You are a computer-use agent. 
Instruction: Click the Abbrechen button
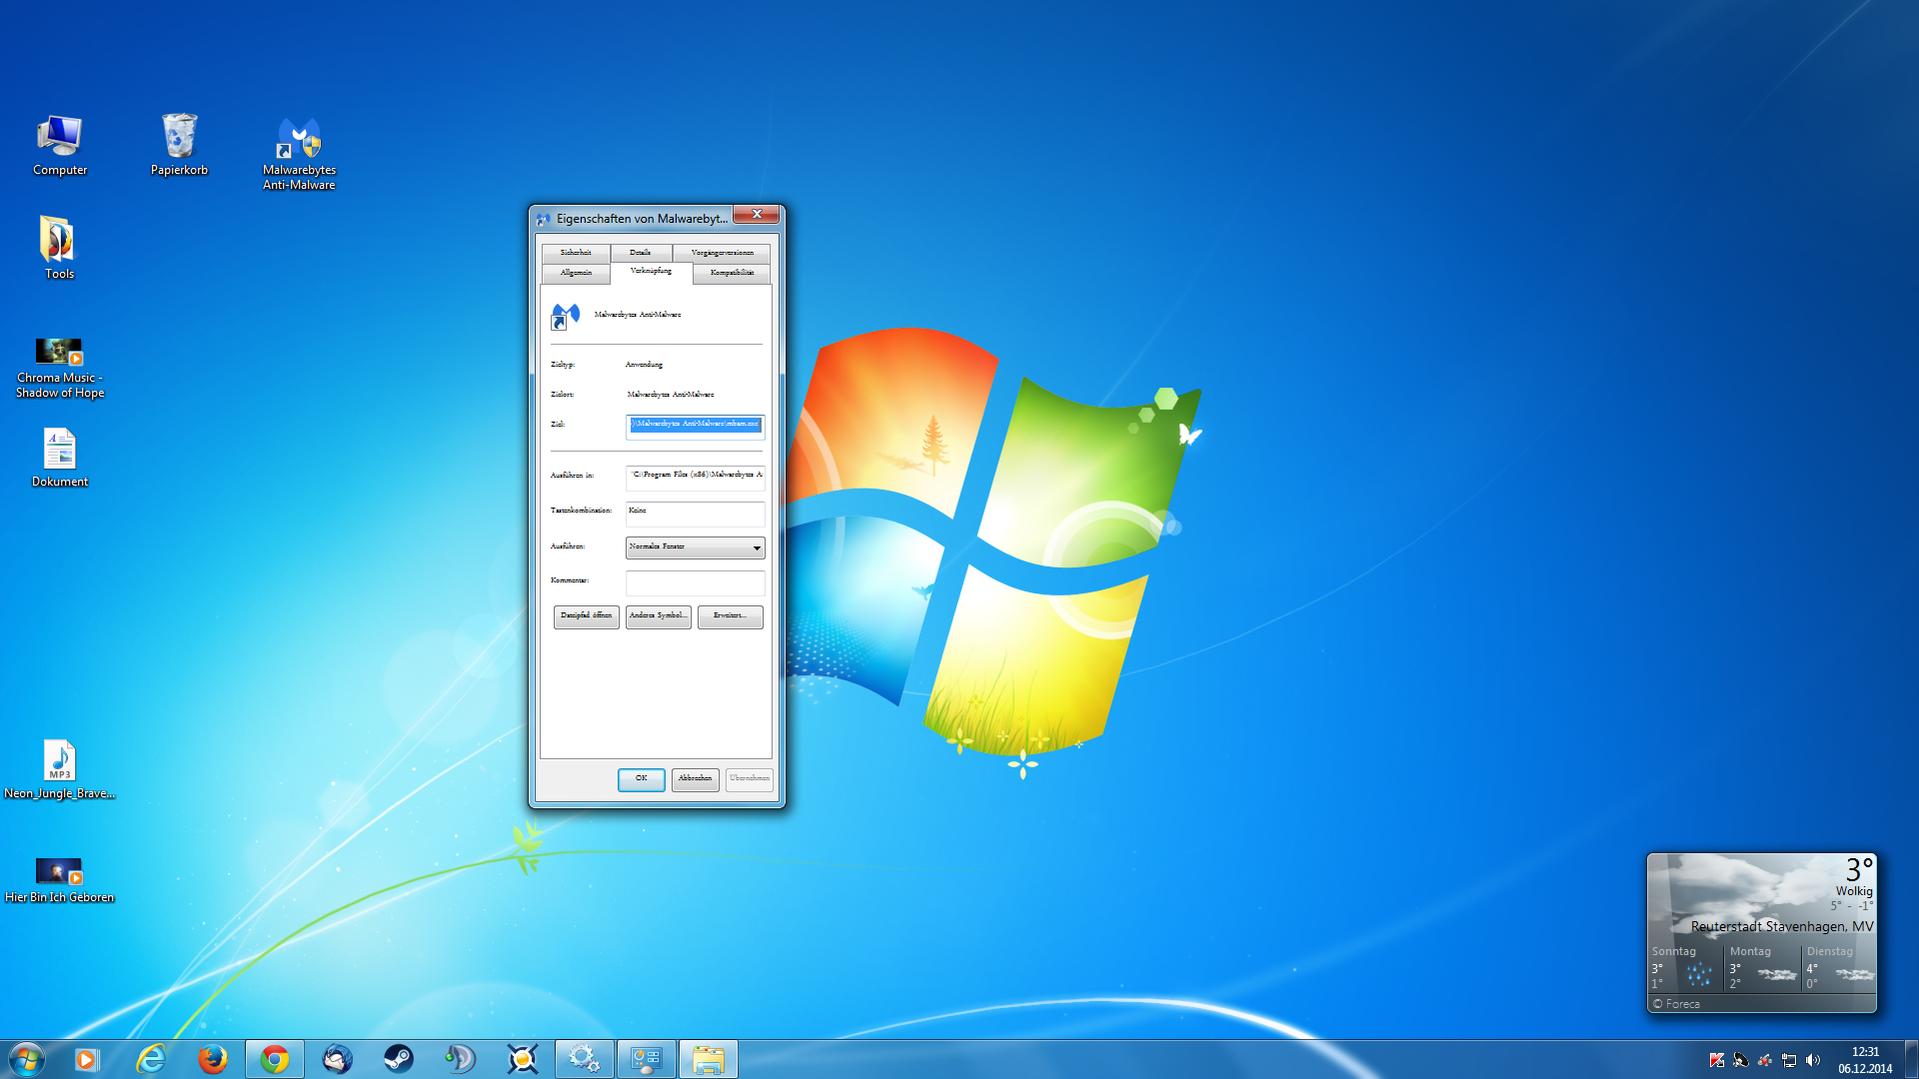click(x=695, y=779)
